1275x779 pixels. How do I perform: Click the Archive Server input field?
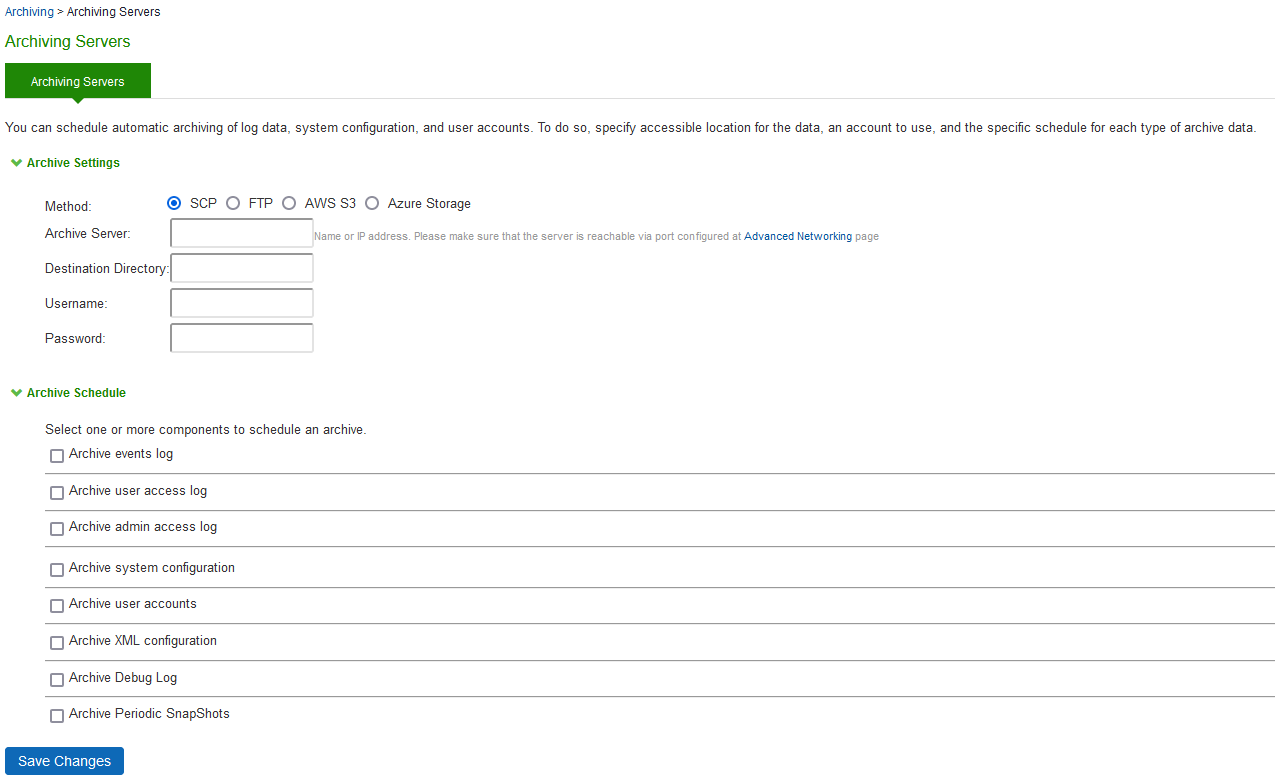pyautogui.click(x=242, y=233)
